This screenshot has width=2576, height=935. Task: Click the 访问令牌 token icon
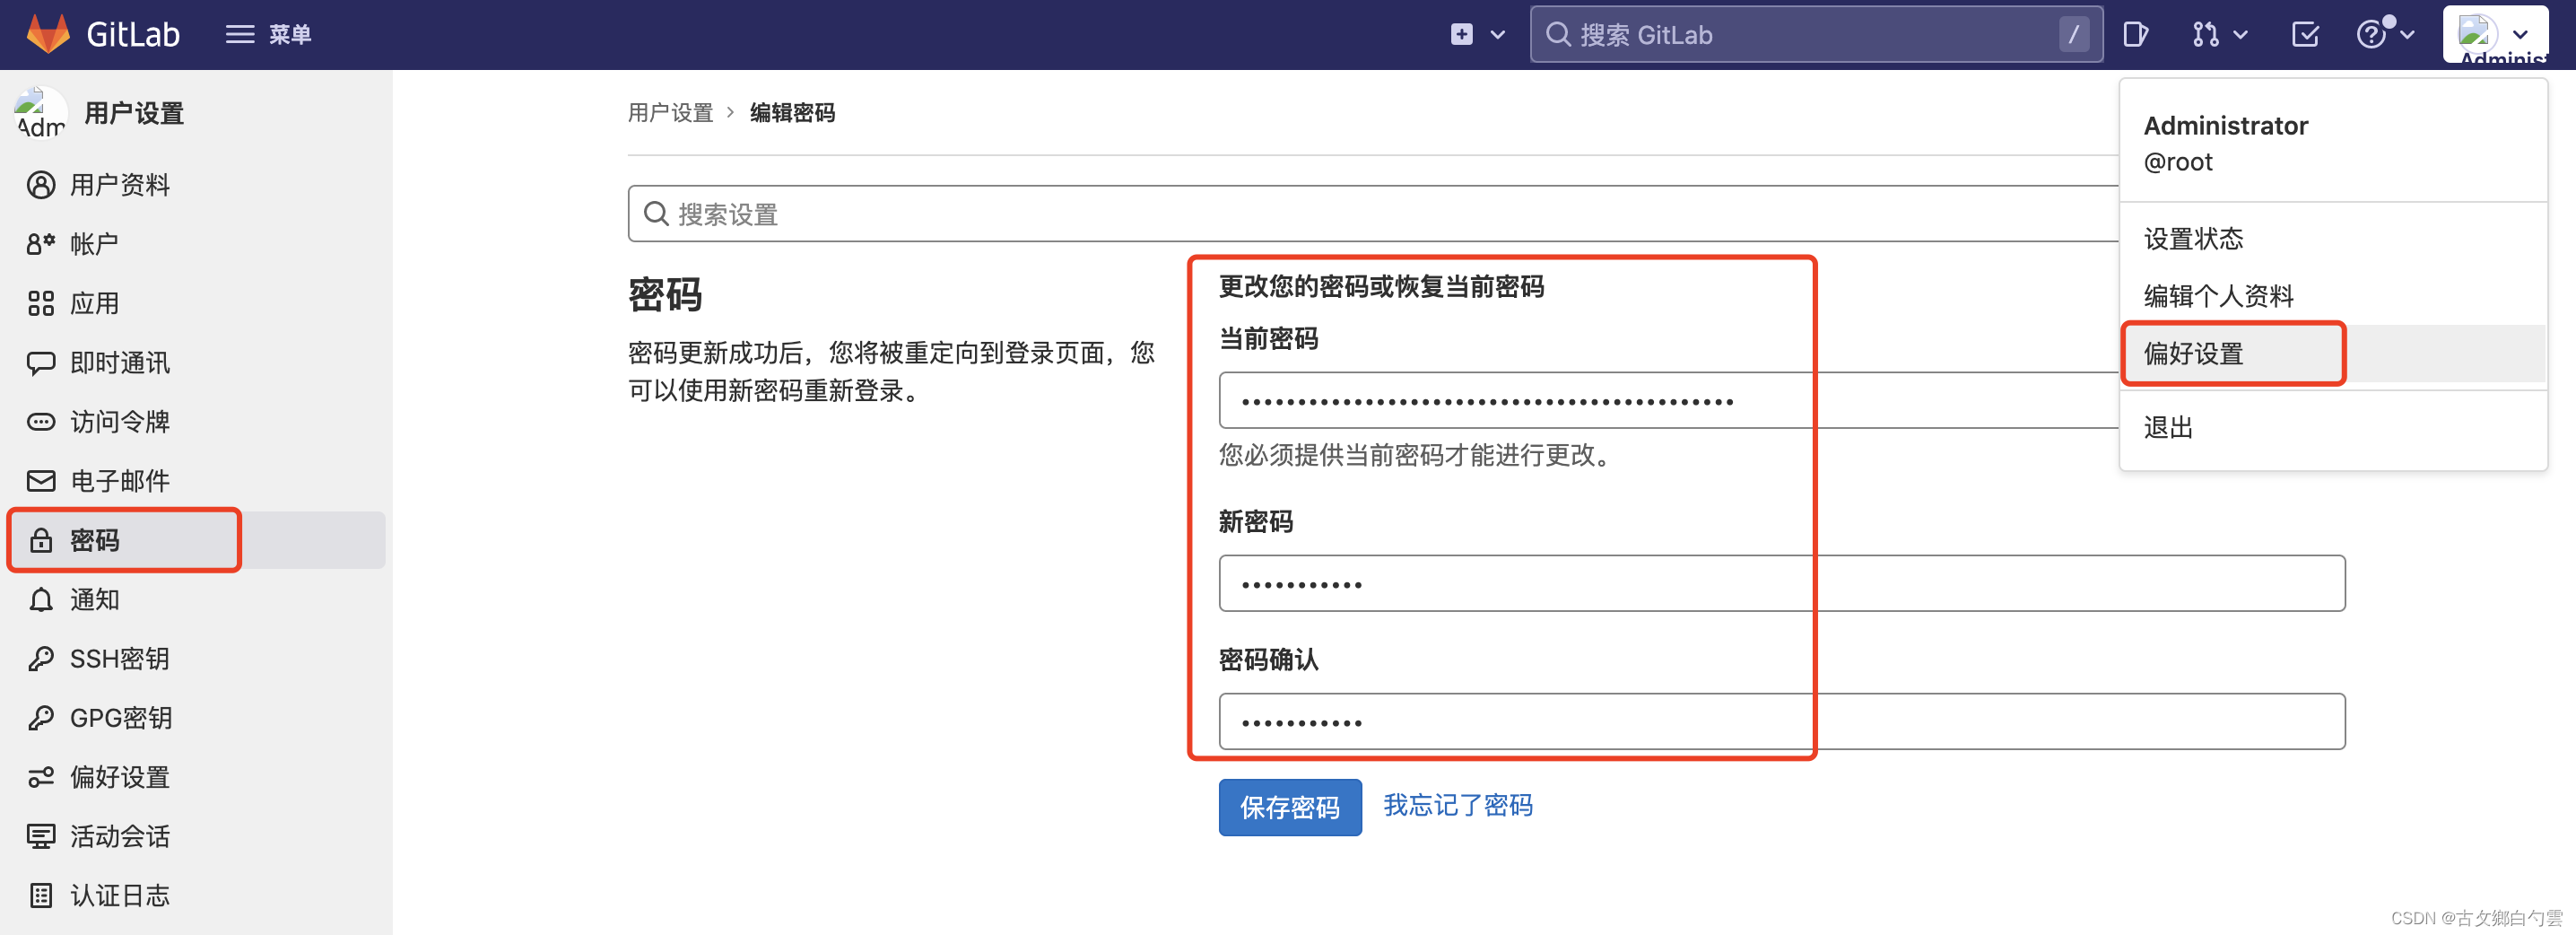(40, 422)
